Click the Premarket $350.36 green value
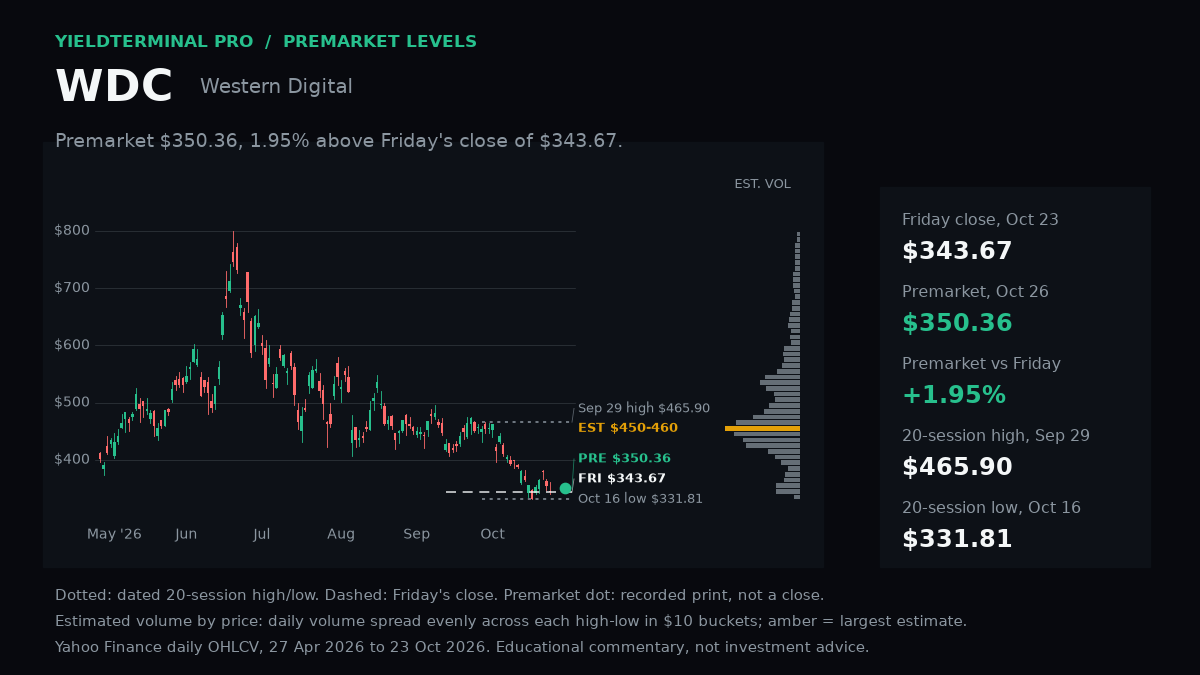Image resolution: width=1200 pixels, height=675 pixels. [x=957, y=324]
